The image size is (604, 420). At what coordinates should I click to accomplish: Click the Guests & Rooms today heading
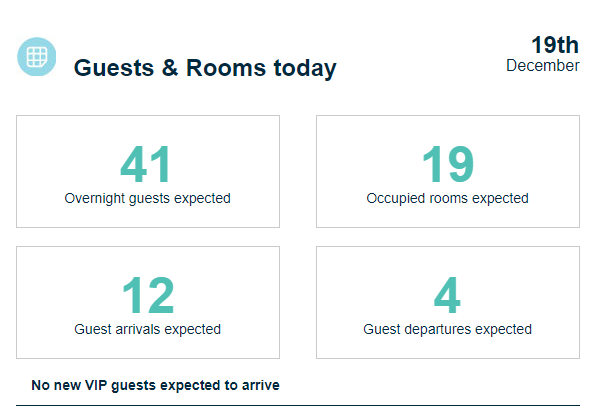[x=205, y=68]
